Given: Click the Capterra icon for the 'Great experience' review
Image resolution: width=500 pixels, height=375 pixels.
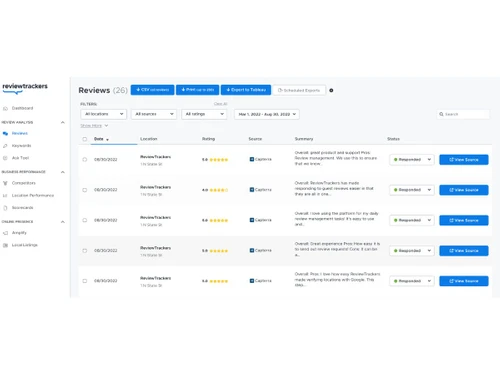Looking at the screenshot, I should 252,250.
